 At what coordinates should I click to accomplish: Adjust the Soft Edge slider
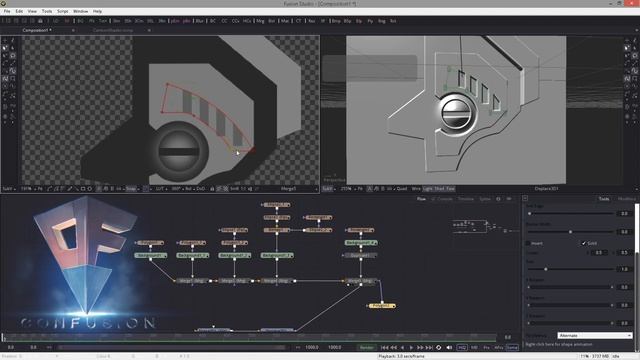pos(571,213)
